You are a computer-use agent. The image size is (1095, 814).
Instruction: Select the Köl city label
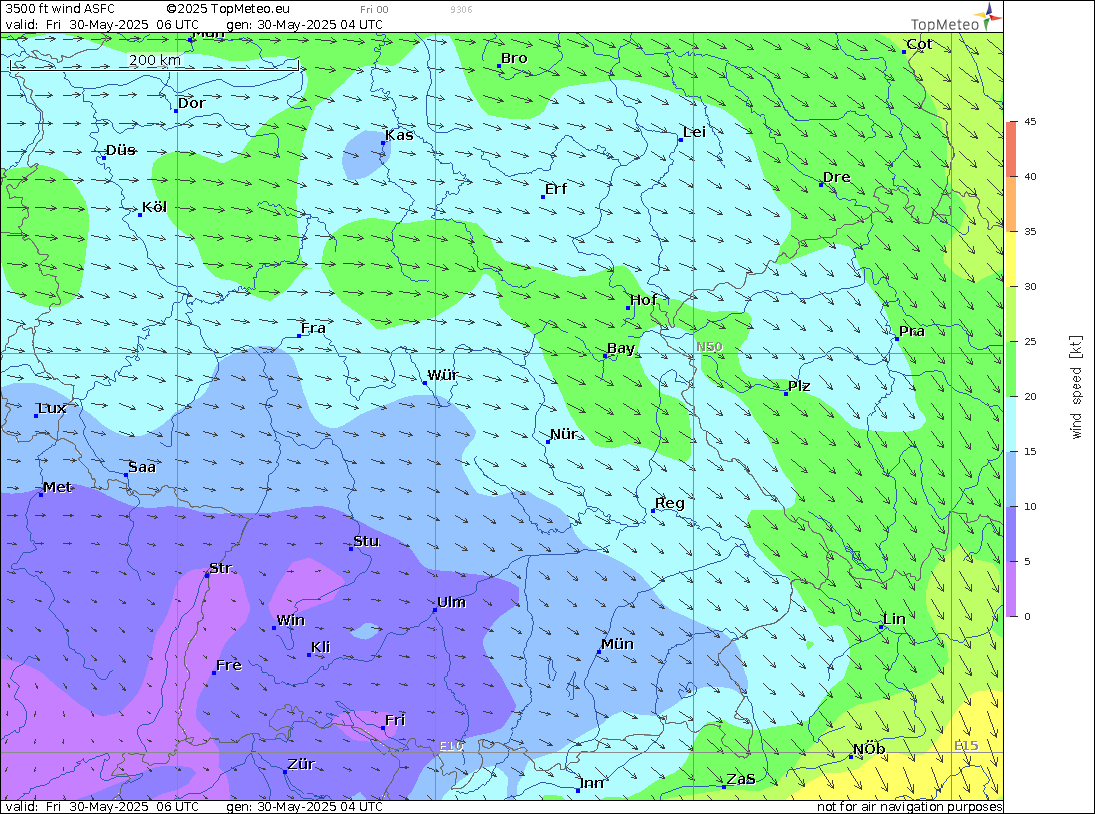(154, 207)
